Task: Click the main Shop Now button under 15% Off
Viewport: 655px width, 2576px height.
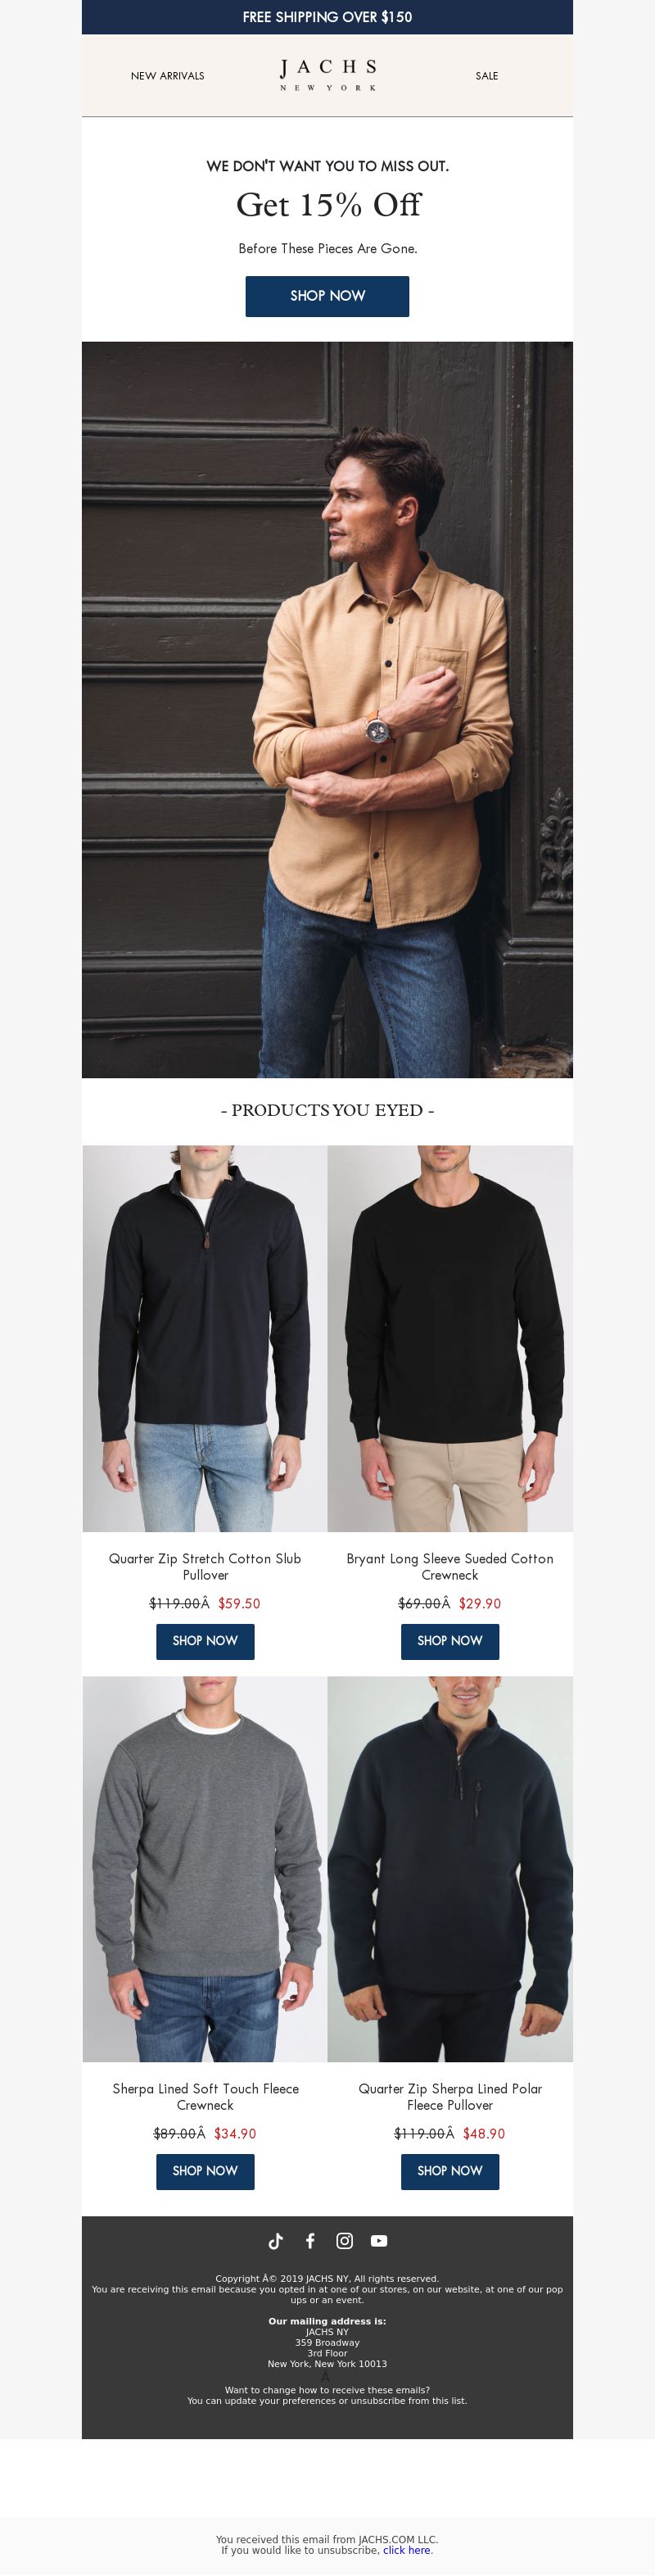Action: [x=327, y=296]
